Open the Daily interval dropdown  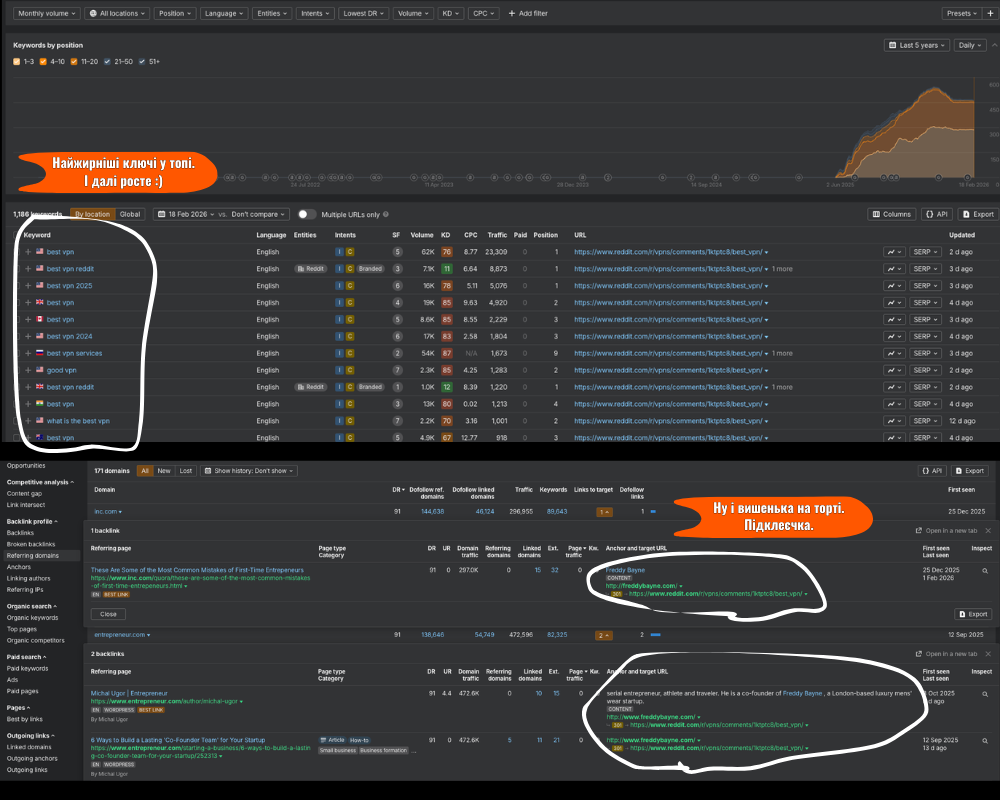[x=970, y=45]
